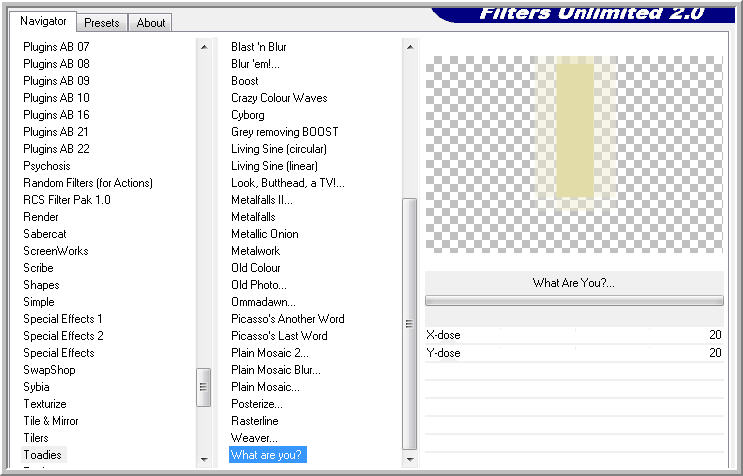Pick the Ommadawn... filter
The image size is (743, 476).
point(263,303)
